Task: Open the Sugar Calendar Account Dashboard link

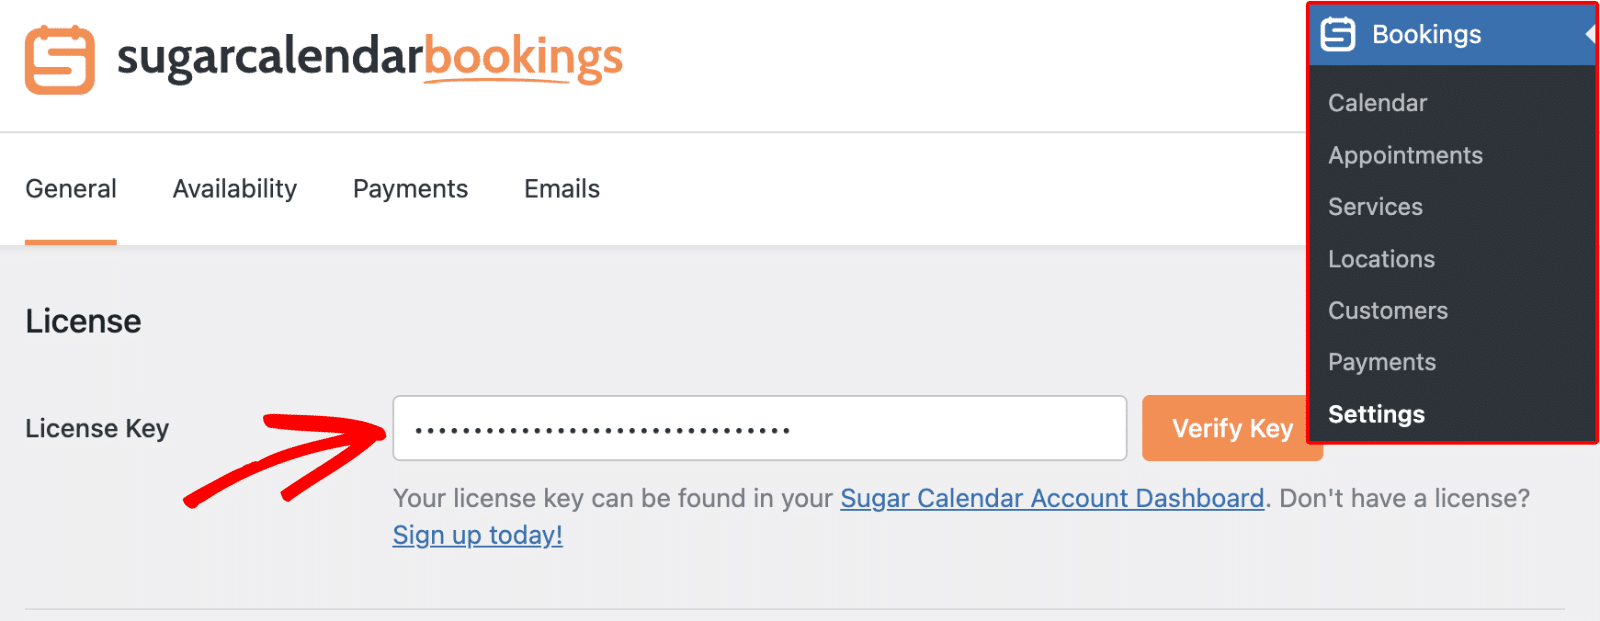Action: coord(1051,498)
